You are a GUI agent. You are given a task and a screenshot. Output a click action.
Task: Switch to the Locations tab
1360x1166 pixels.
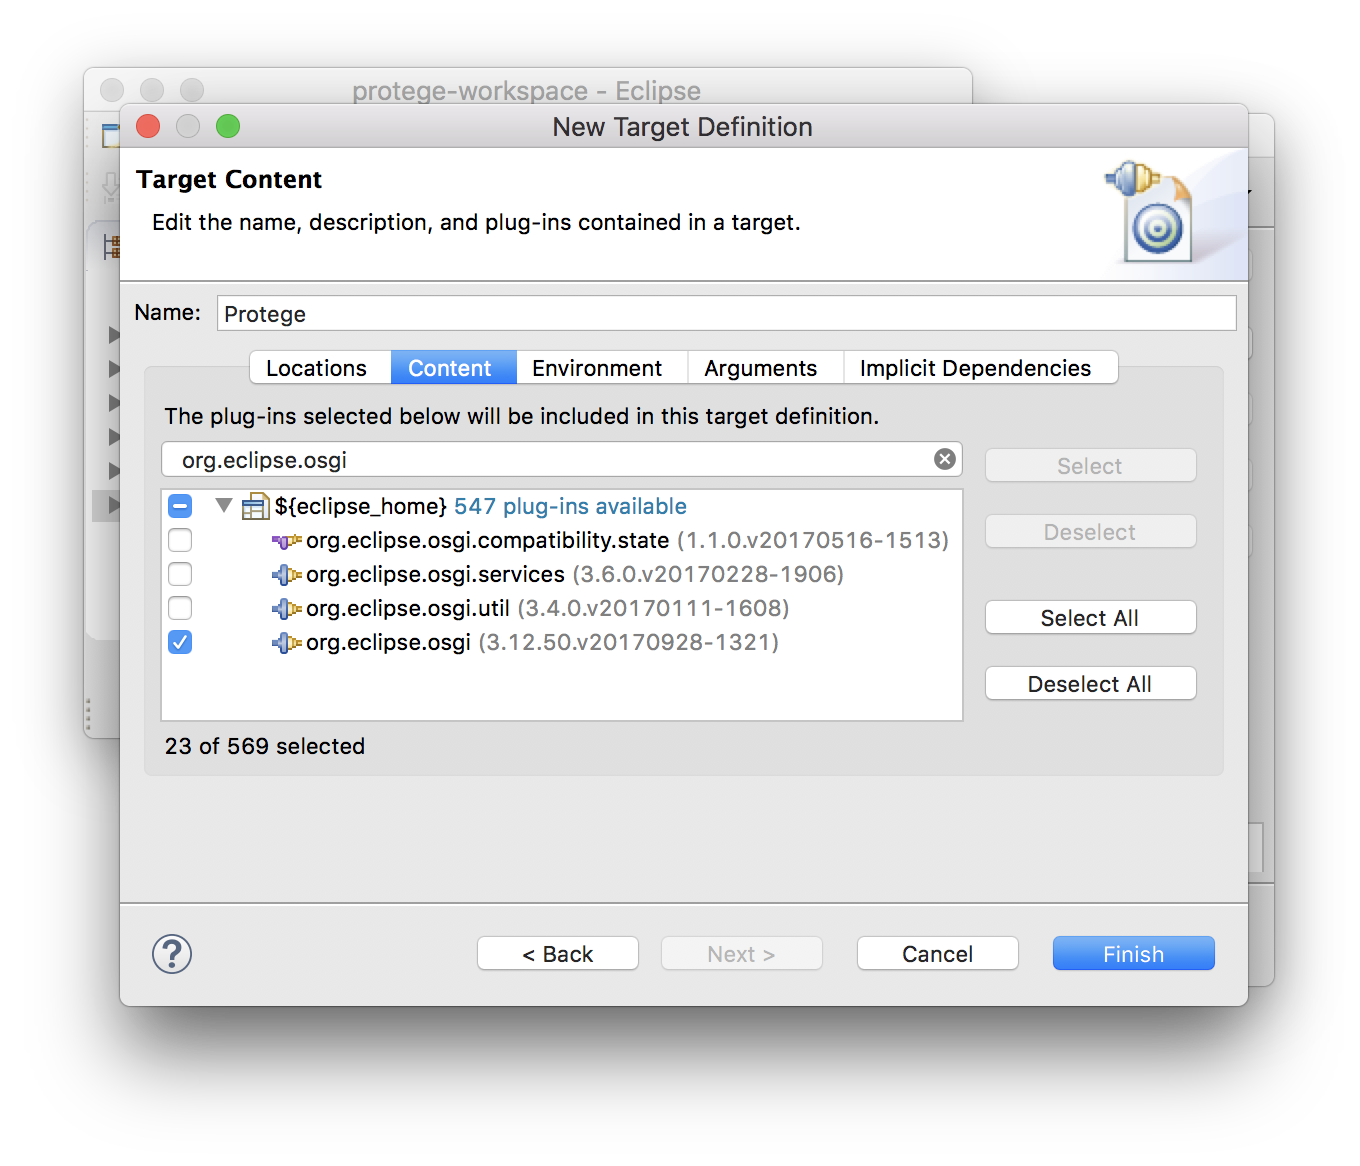point(320,368)
